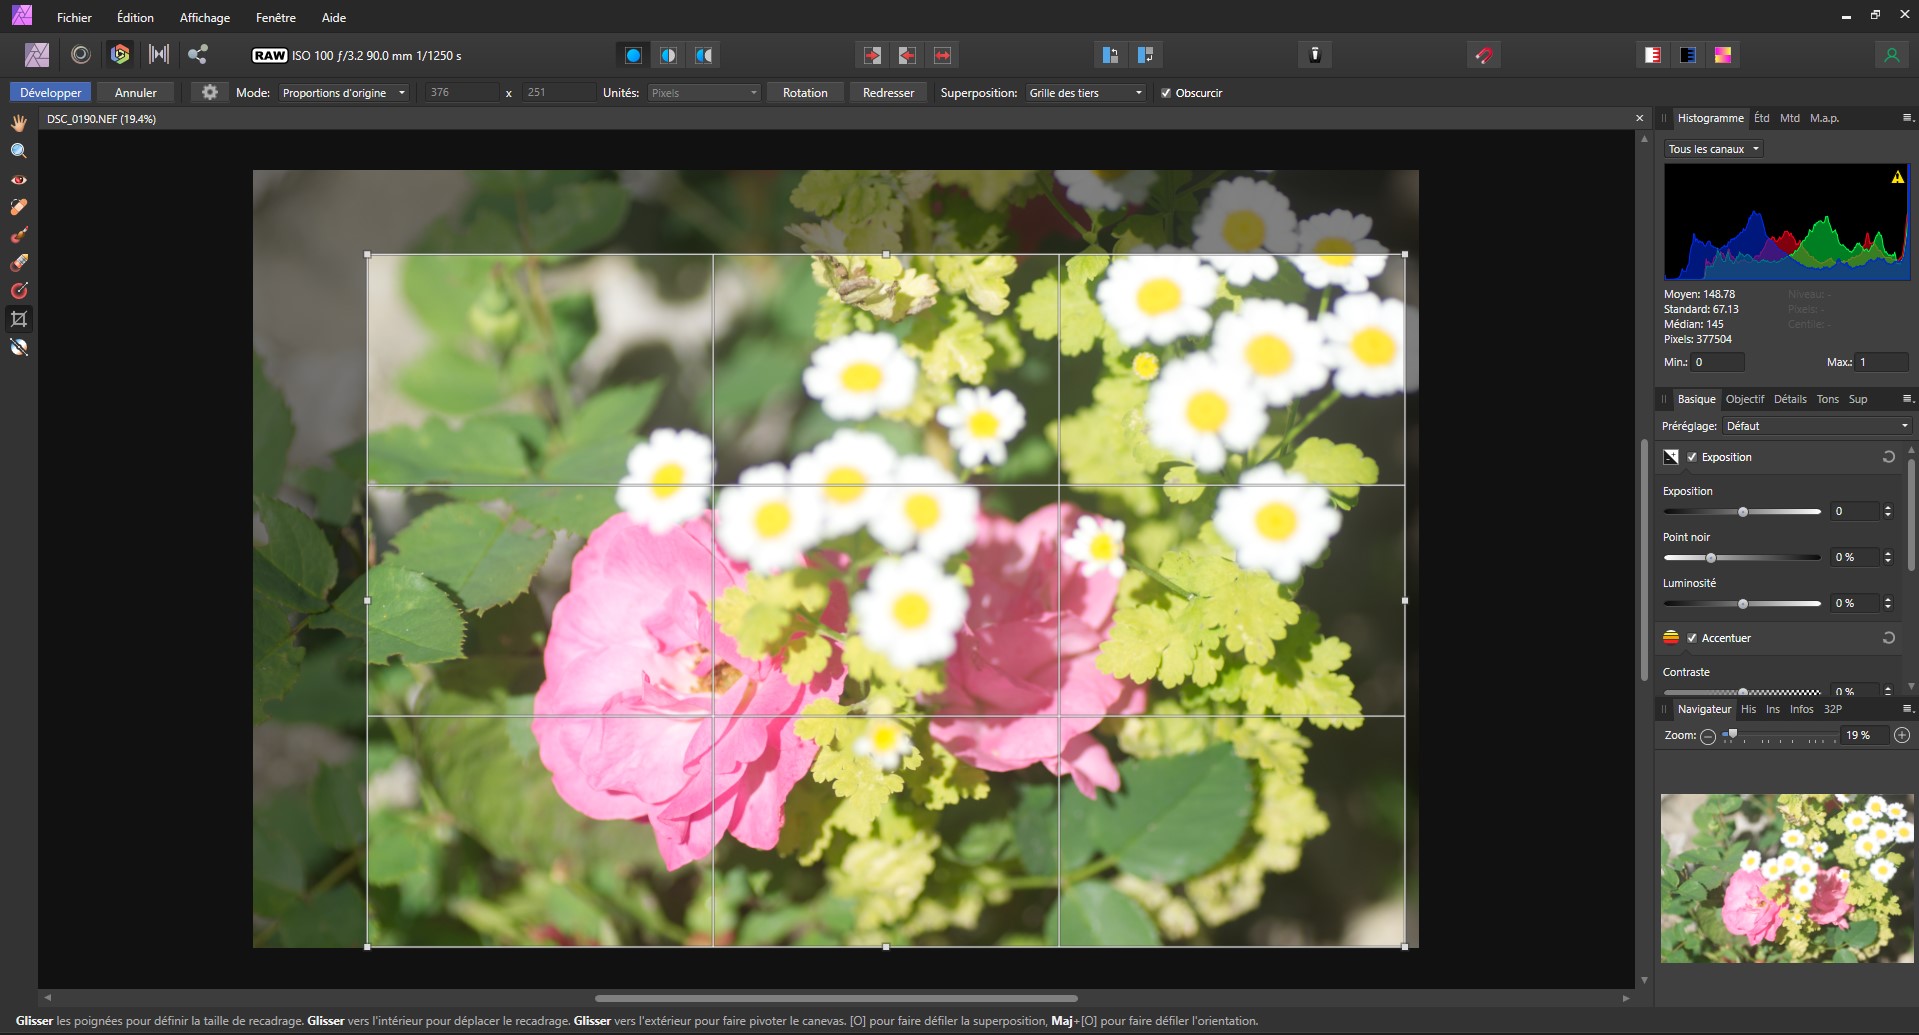Viewport: 1919px width, 1035px height.
Task: Disable the Exposition checkbox
Action: tap(1692, 457)
